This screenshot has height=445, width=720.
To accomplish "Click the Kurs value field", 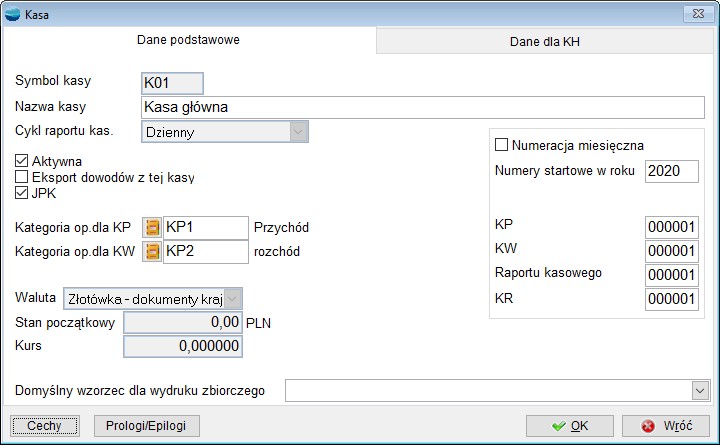I will 183,346.
